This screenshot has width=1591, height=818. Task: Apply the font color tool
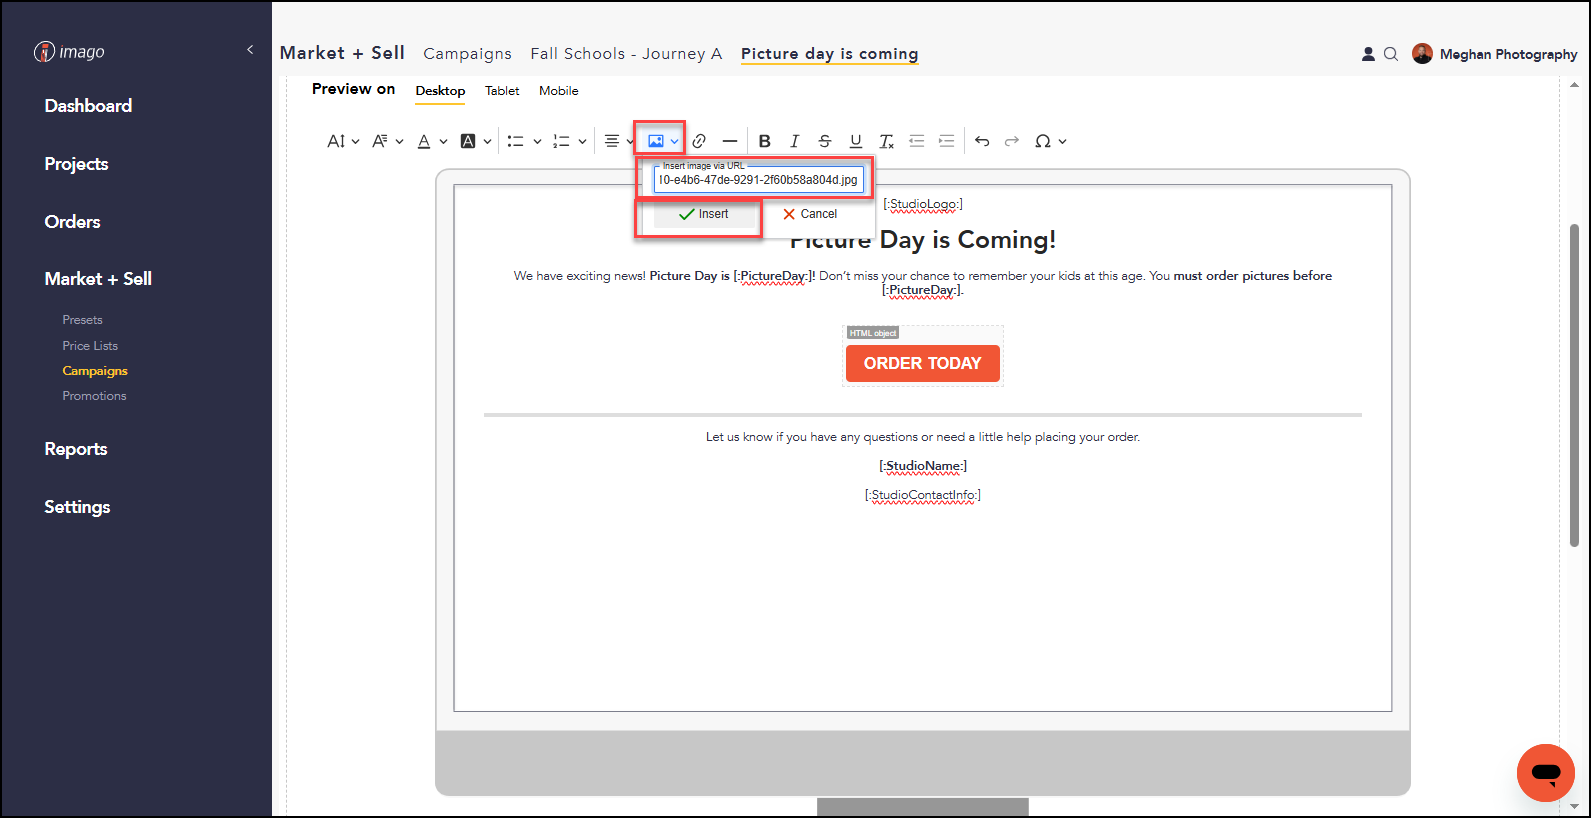pos(424,141)
